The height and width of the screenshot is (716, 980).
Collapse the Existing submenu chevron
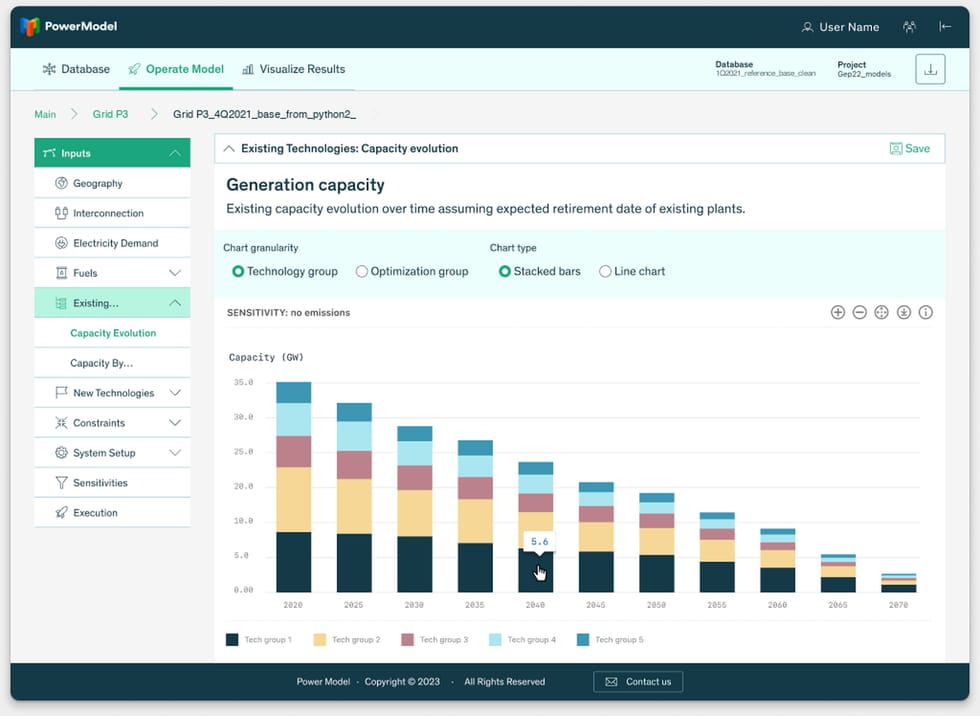coord(175,303)
